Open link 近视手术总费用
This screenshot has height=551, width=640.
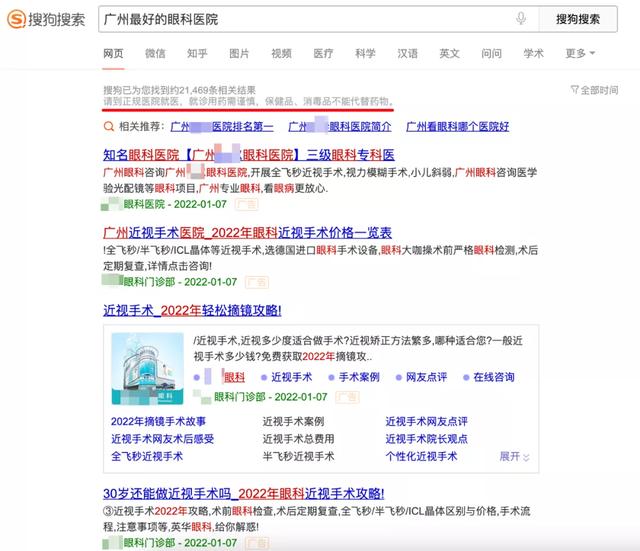298,439
